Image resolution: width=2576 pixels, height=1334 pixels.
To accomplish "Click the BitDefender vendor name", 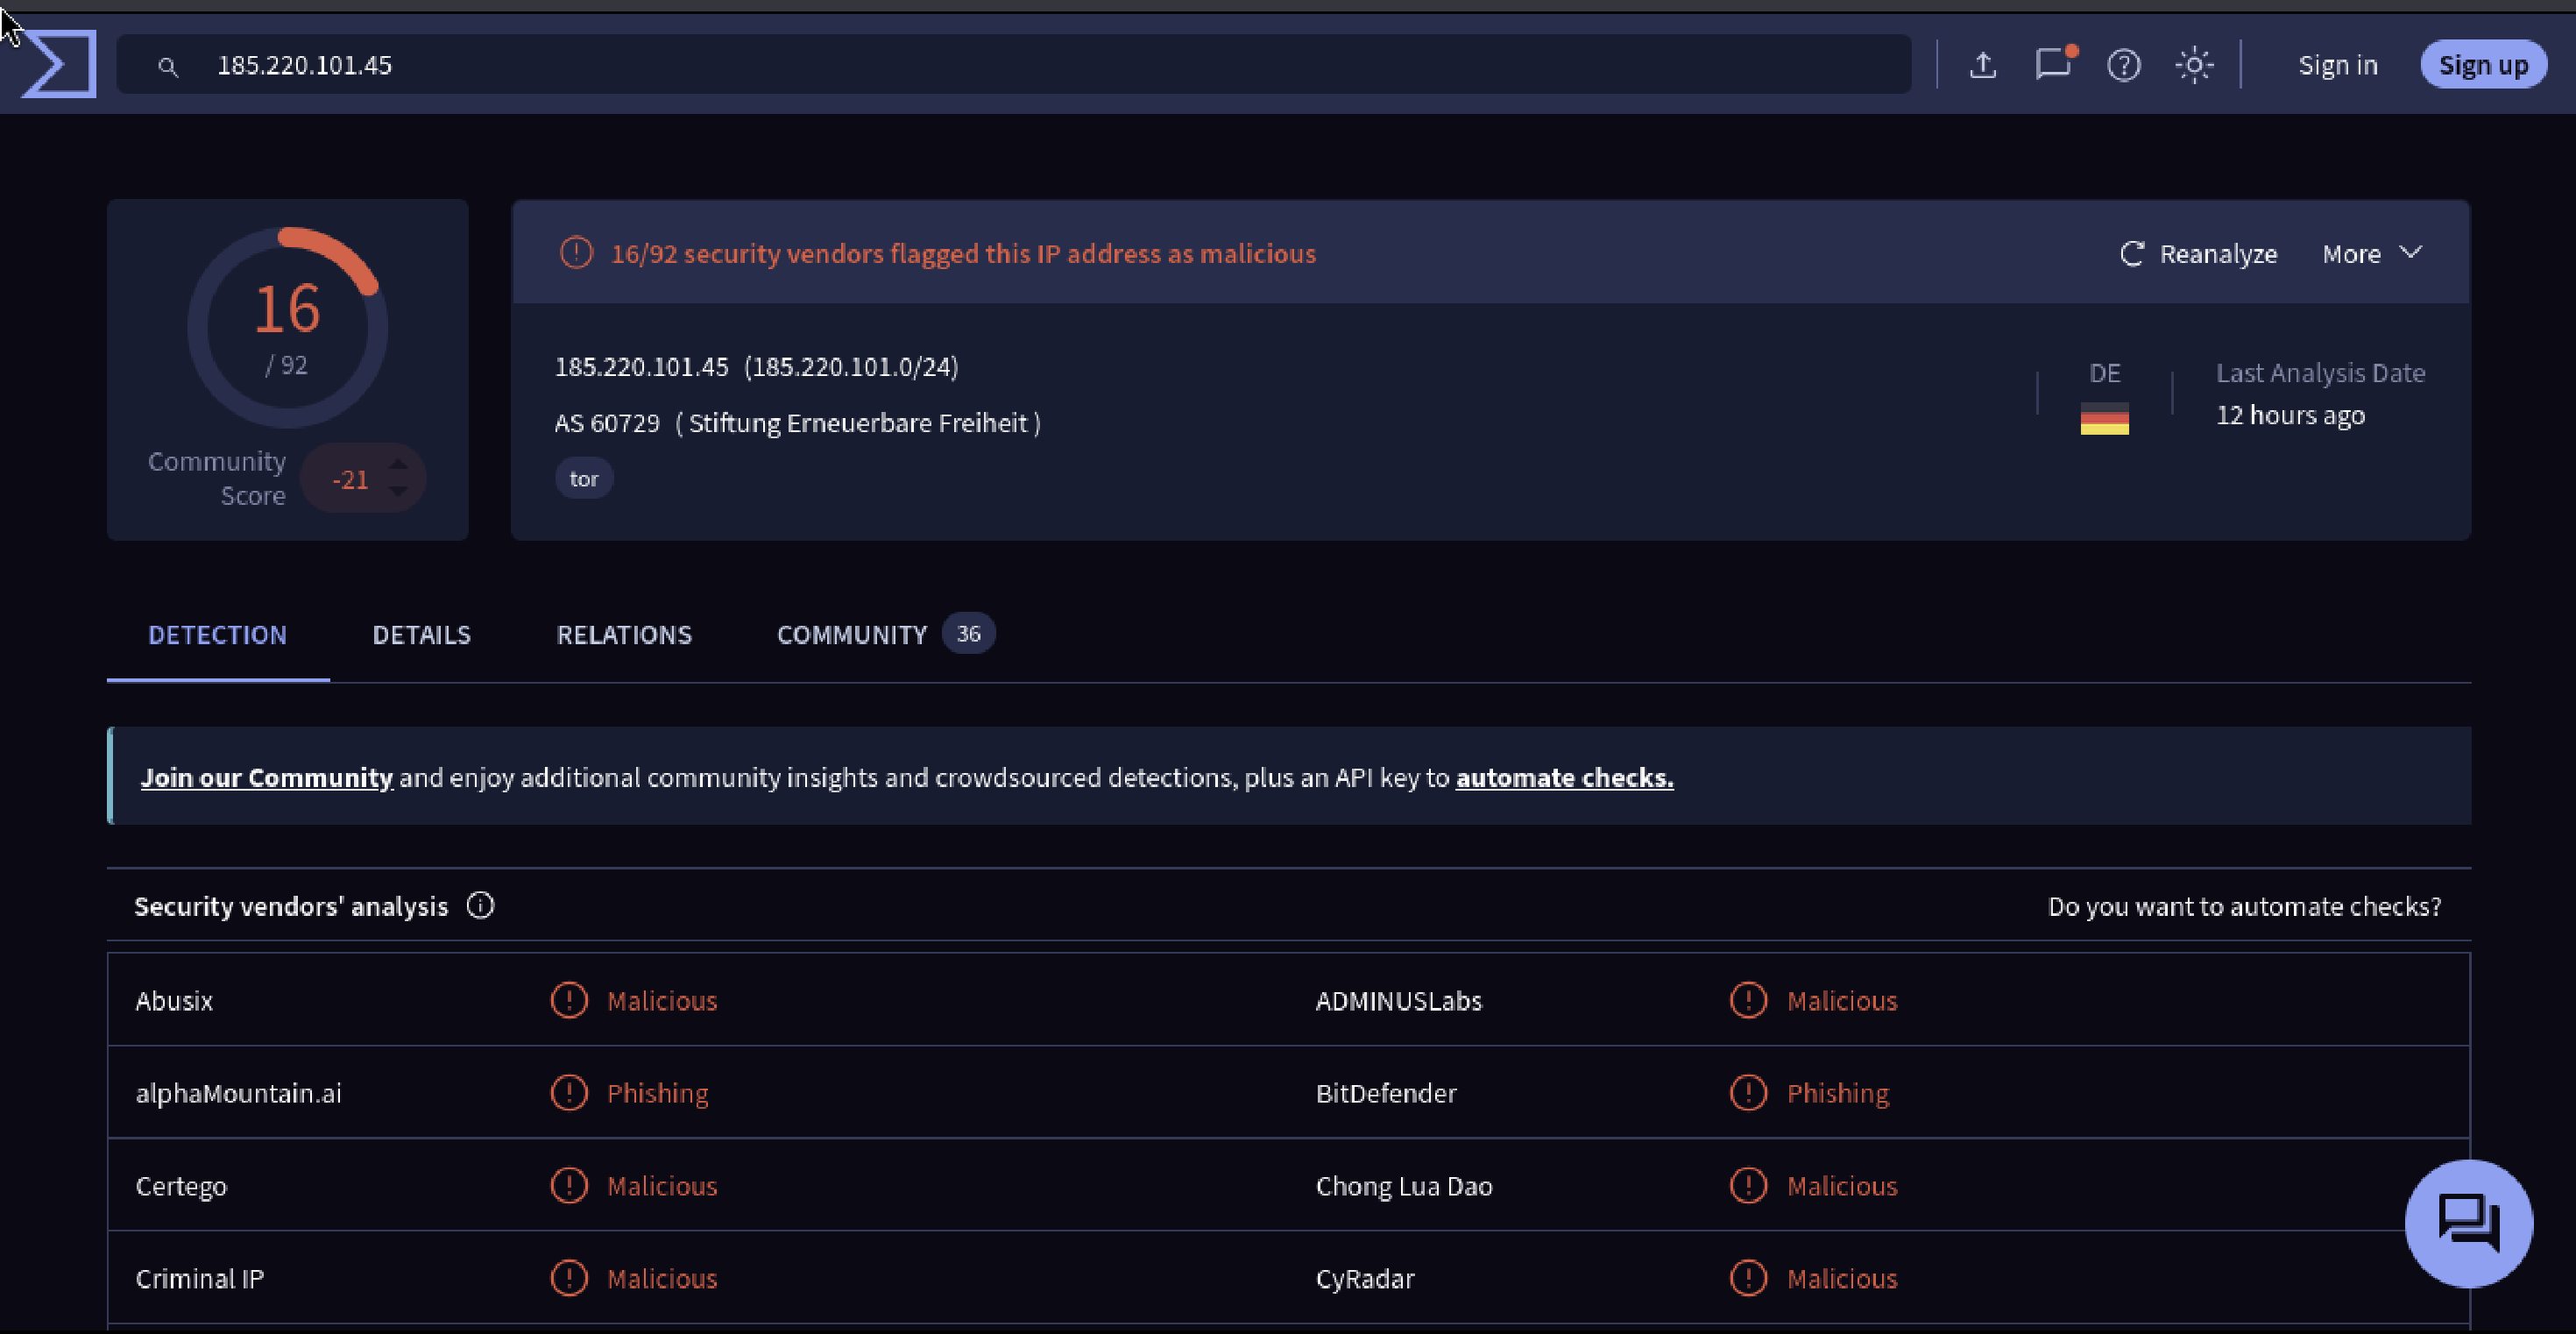I will click(x=1386, y=1094).
